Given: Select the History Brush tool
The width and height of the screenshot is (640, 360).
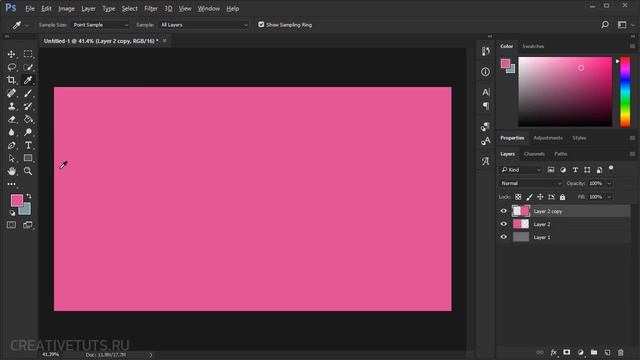Looking at the screenshot, I should 28,106.
